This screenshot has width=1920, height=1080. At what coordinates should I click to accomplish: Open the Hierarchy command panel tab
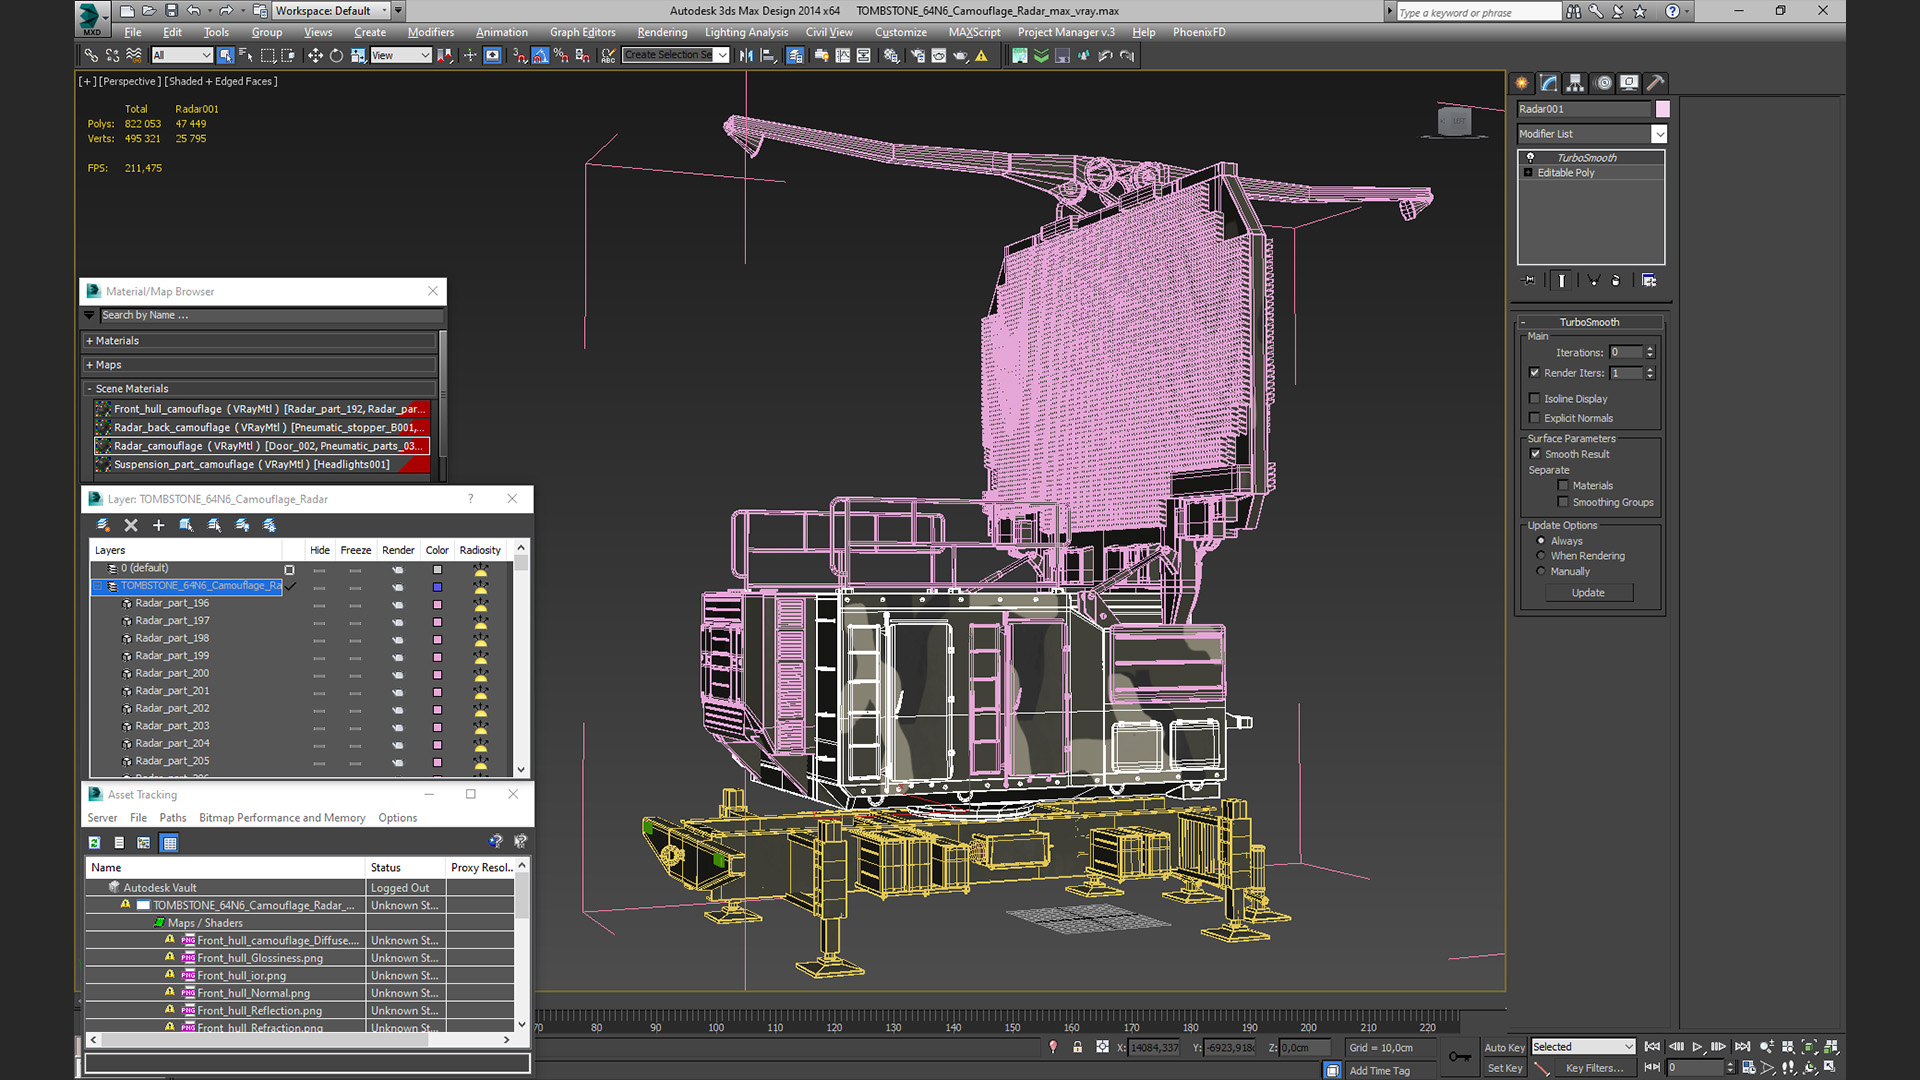1576,83
